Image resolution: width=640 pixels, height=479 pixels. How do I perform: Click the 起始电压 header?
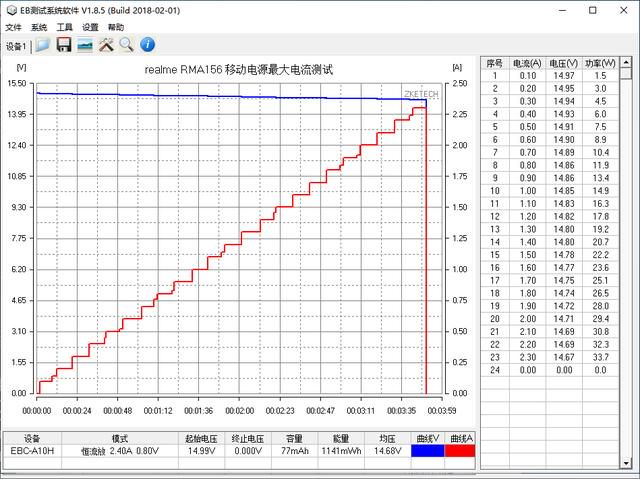[201, 439]
